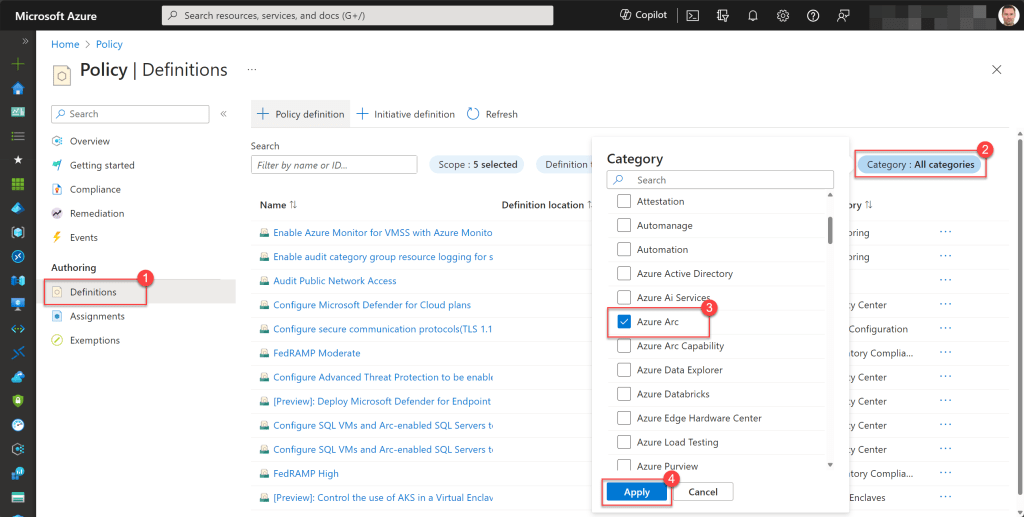Open Cloud Shell from top bar
The height and width of the screenshot is (517, 1024).
point(691,15)
